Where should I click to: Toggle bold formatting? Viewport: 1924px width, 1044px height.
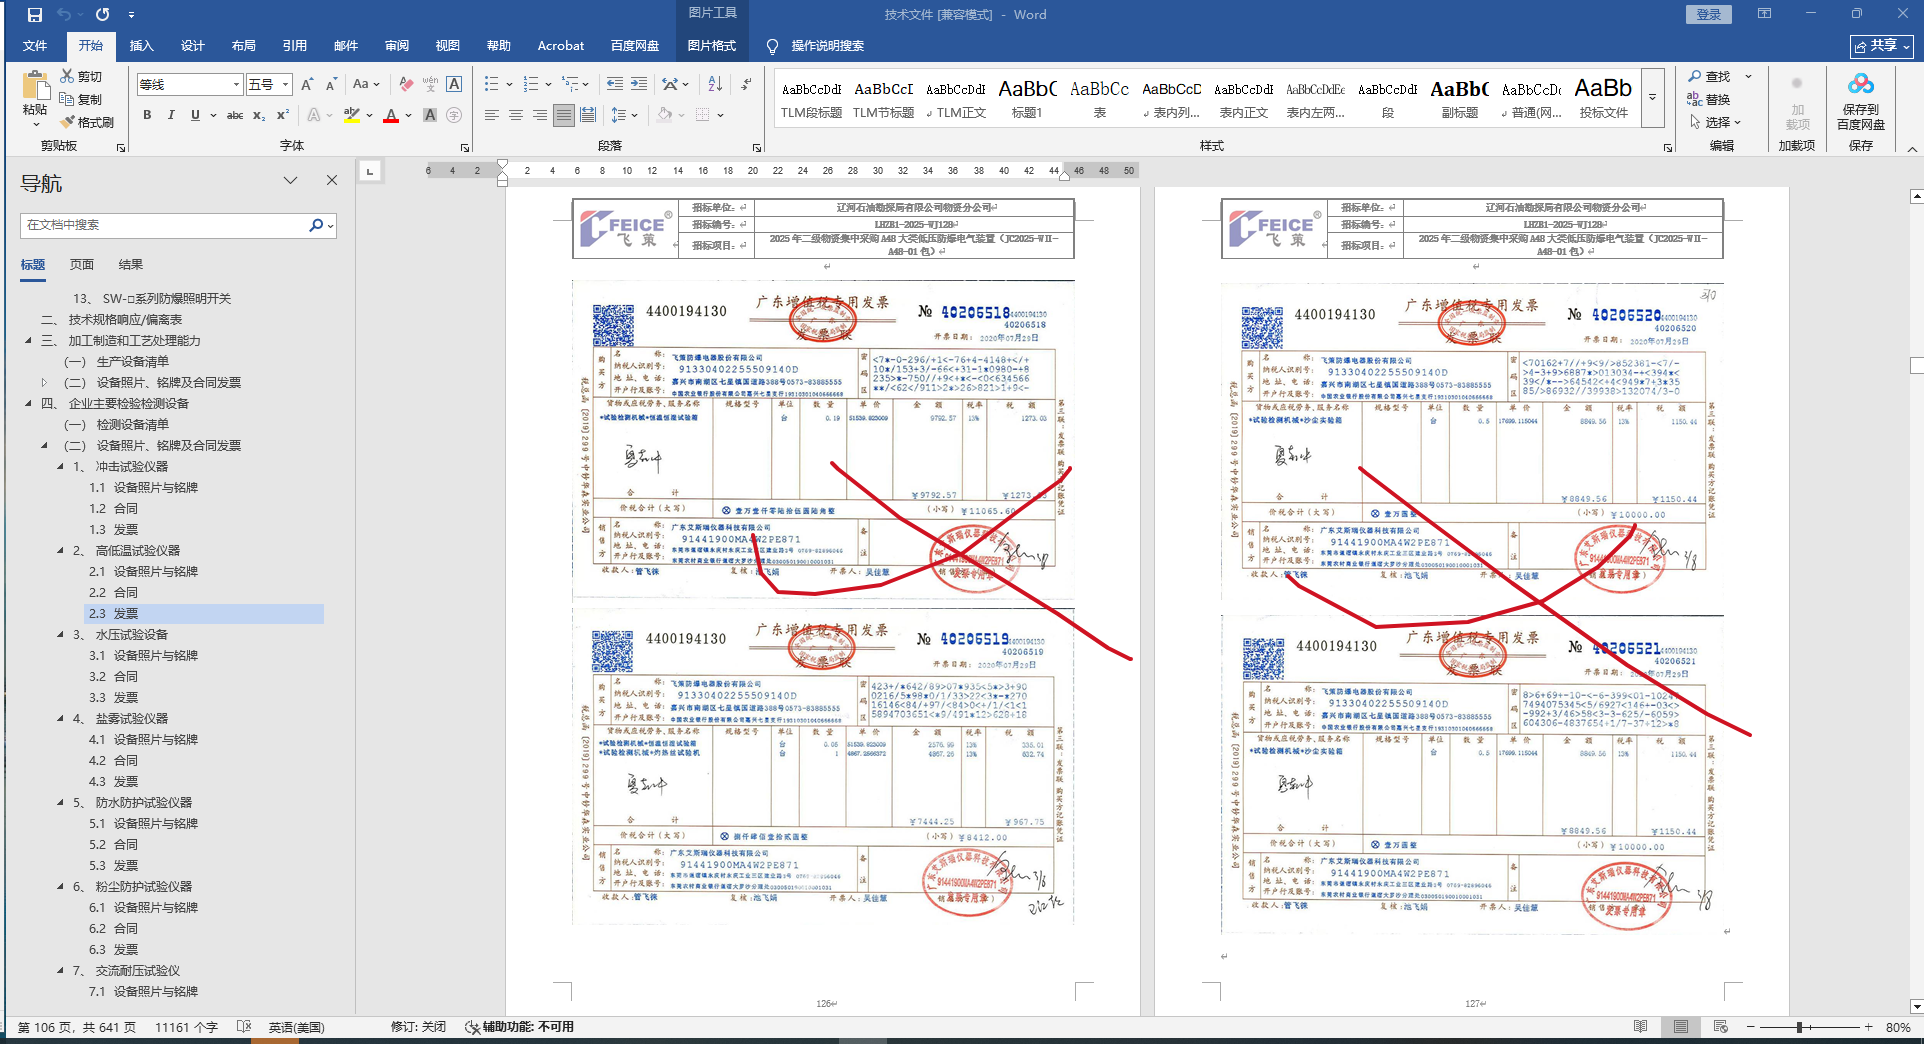147,116
